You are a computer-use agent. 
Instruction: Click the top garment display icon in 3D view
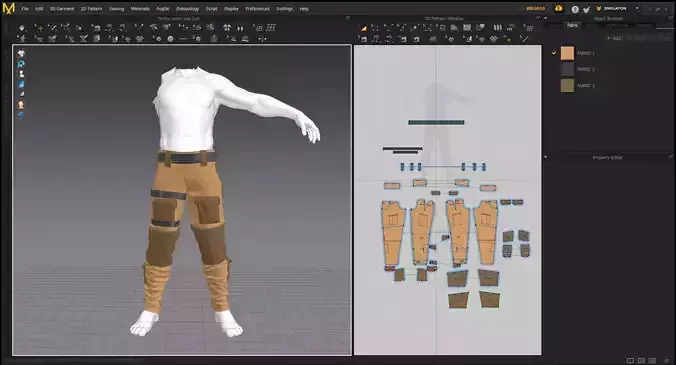pyautogui.click(x=21, y=53)
